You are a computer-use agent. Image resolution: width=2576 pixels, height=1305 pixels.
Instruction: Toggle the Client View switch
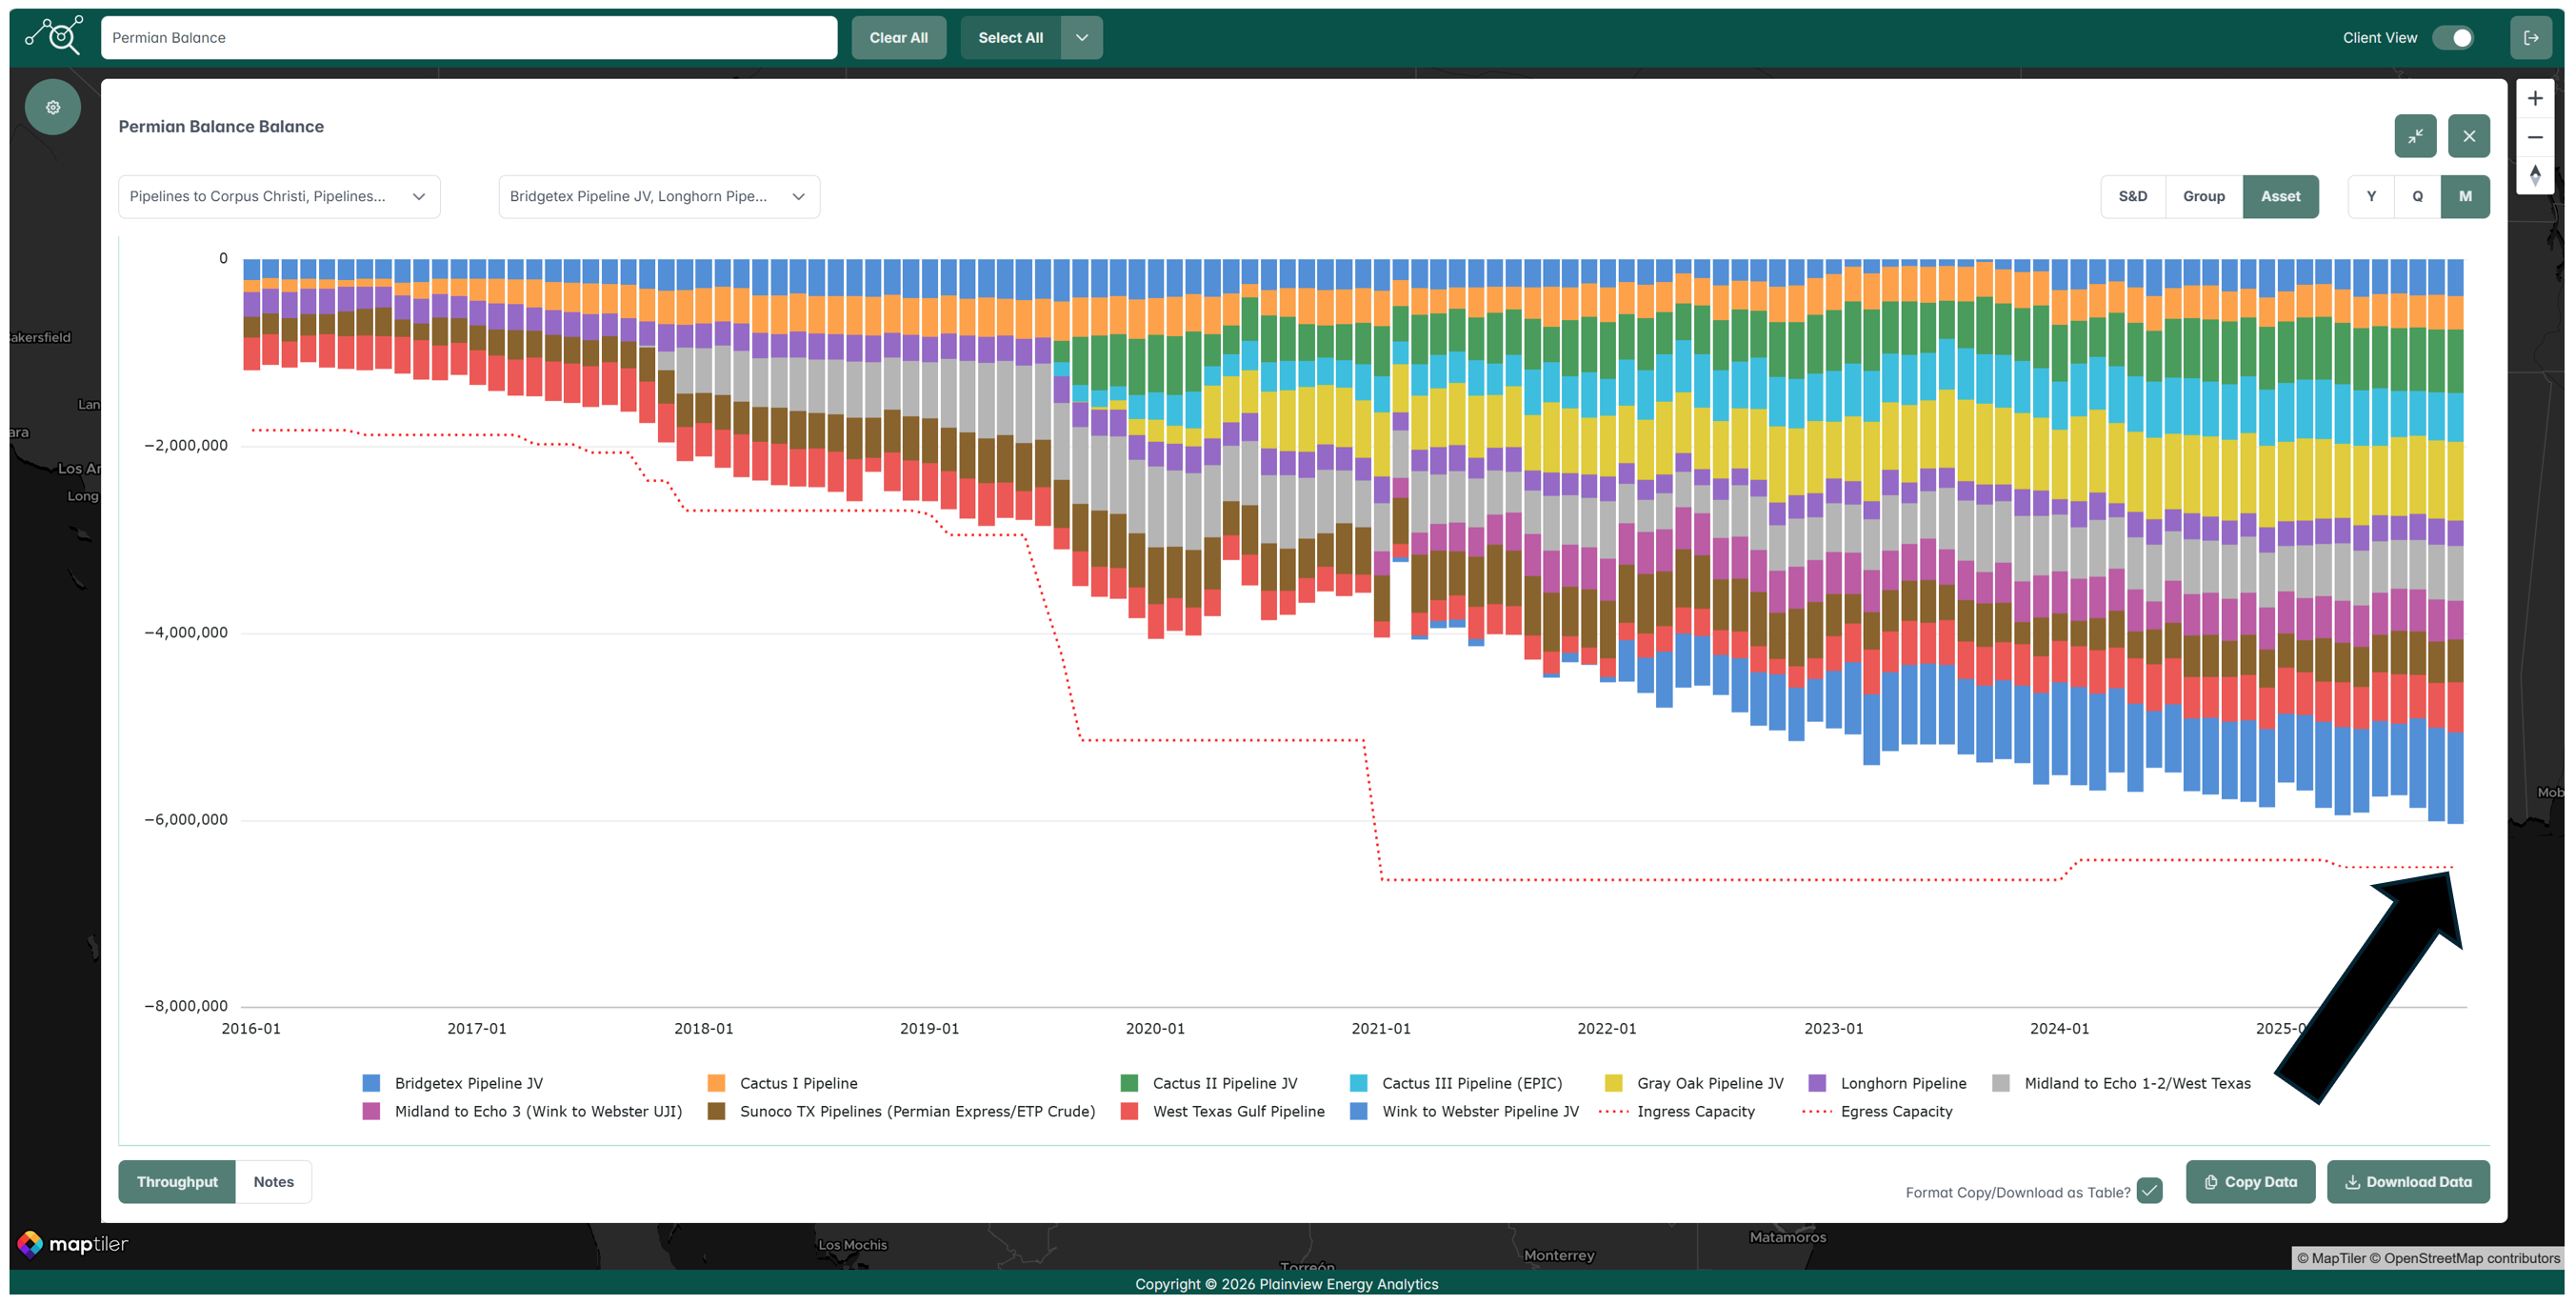[x=2453, y=38]
